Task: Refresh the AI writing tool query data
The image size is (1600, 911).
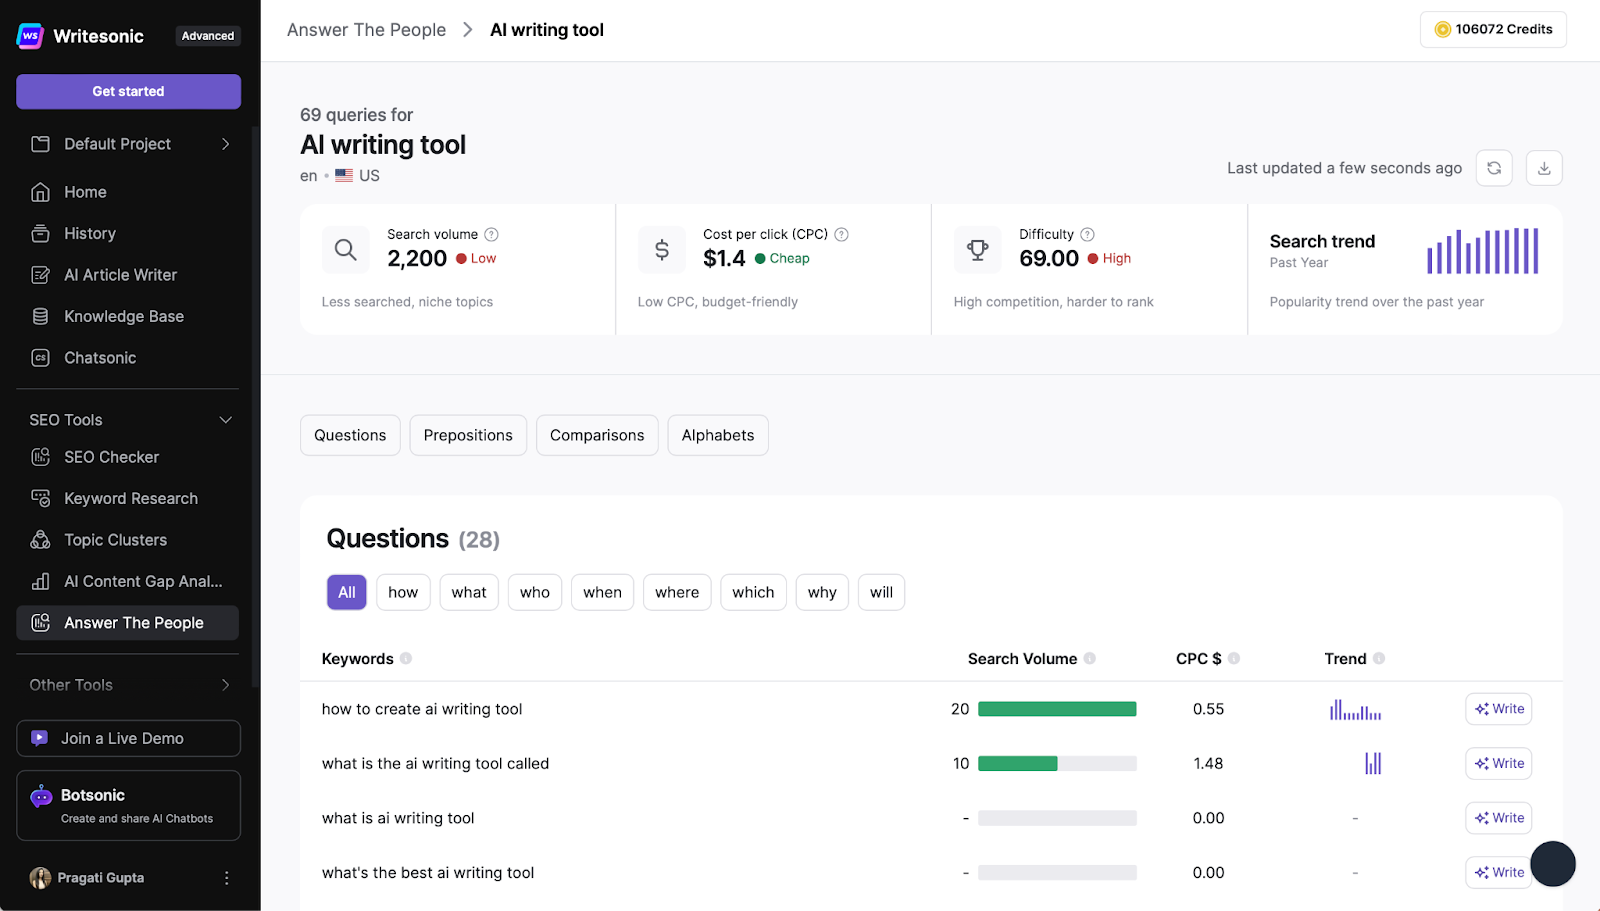Action: point(1494,168)
